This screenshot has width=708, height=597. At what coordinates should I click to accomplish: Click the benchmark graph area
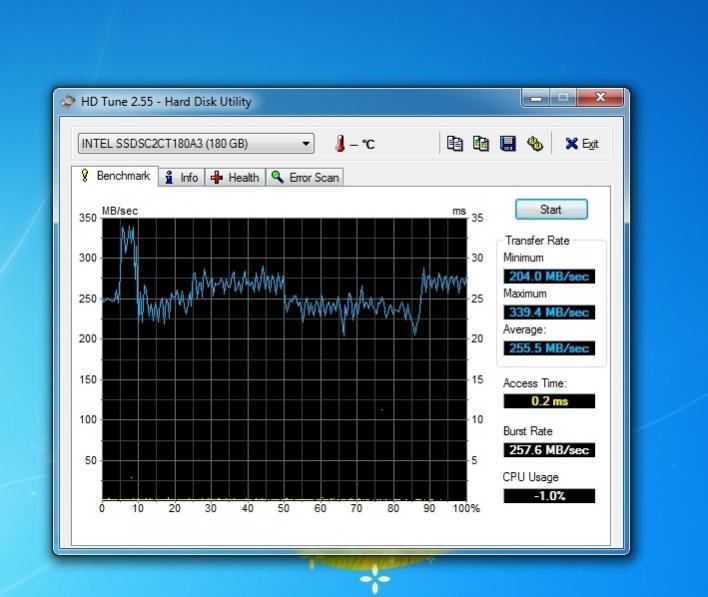tap(284, 359)
